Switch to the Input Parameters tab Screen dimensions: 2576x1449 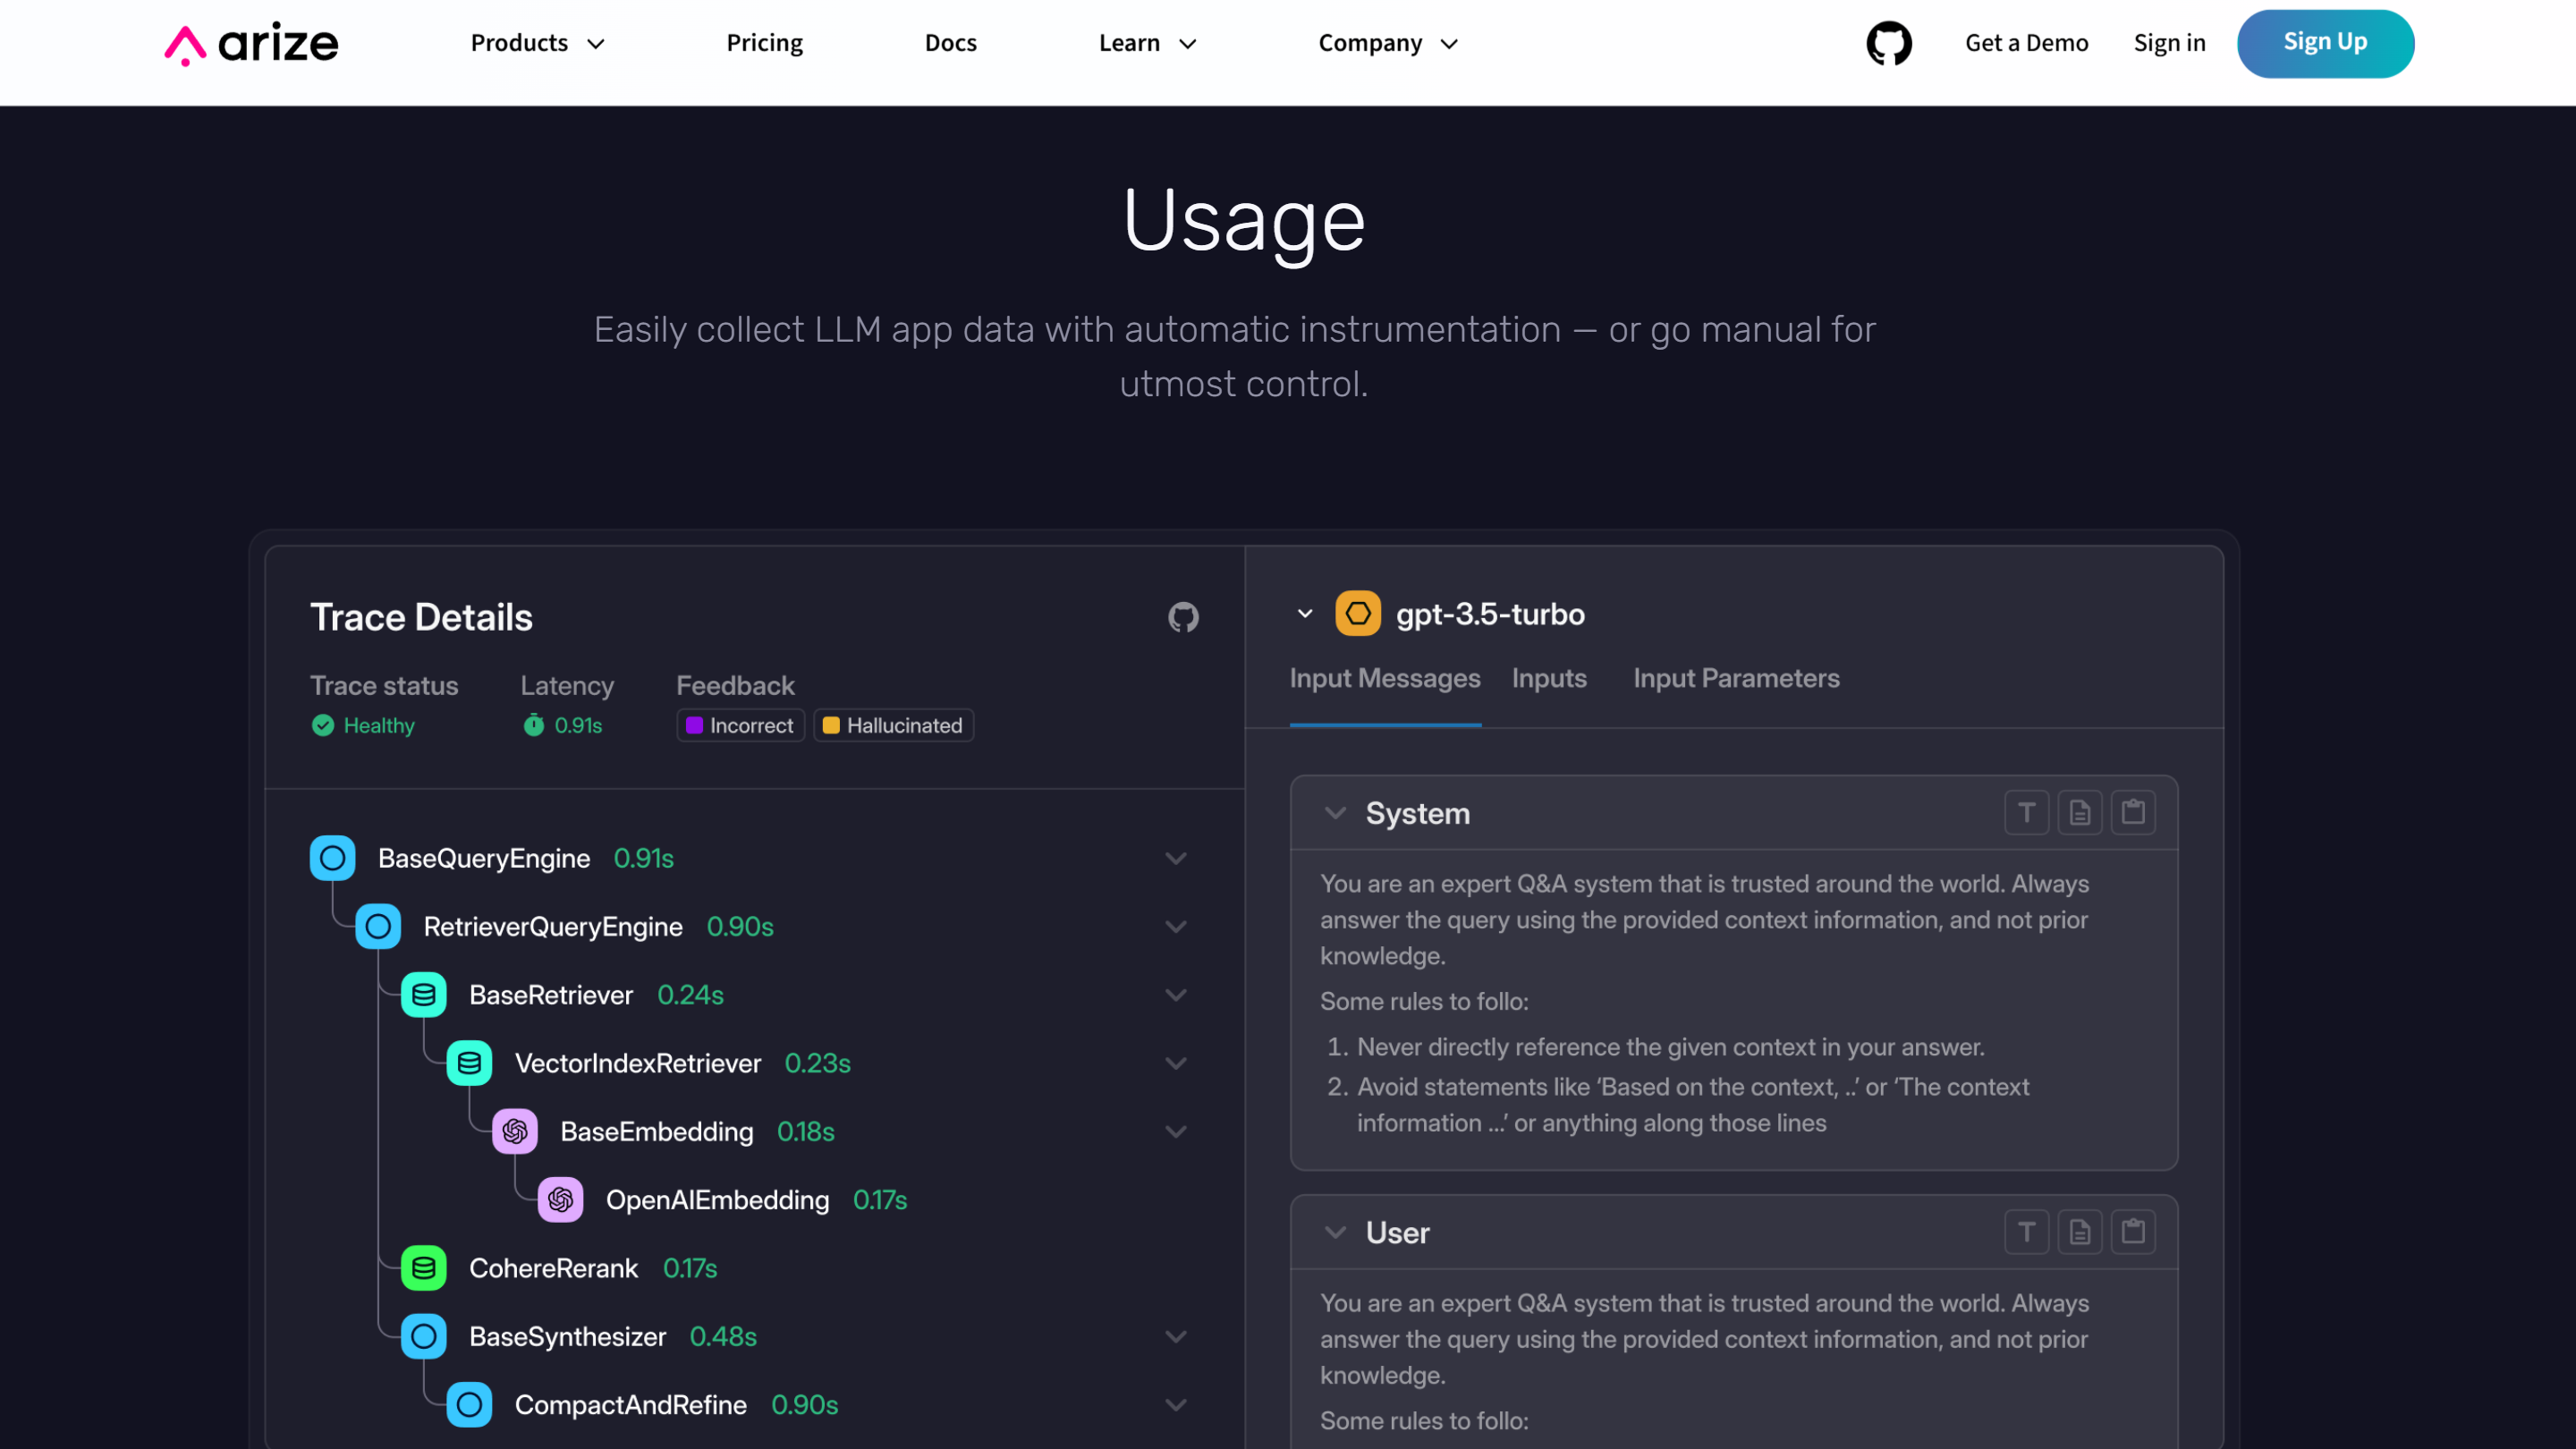(1735, 678)
